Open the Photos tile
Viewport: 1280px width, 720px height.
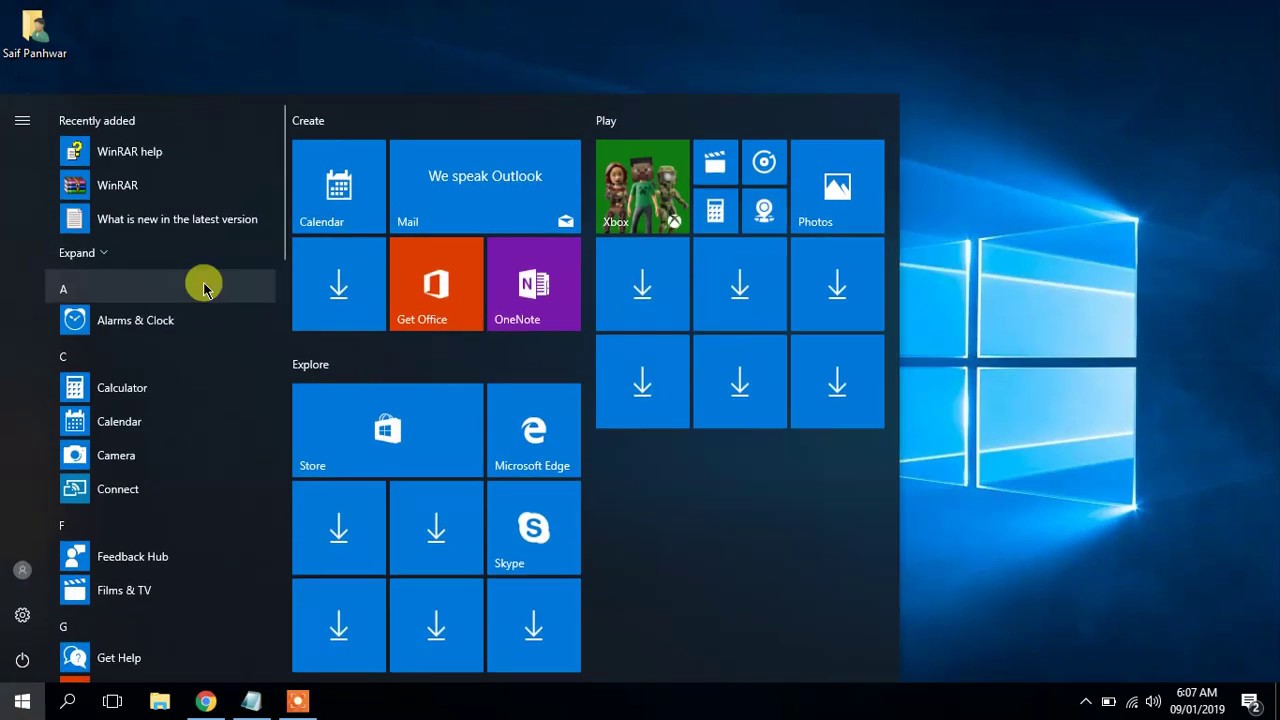coord(836,186)
